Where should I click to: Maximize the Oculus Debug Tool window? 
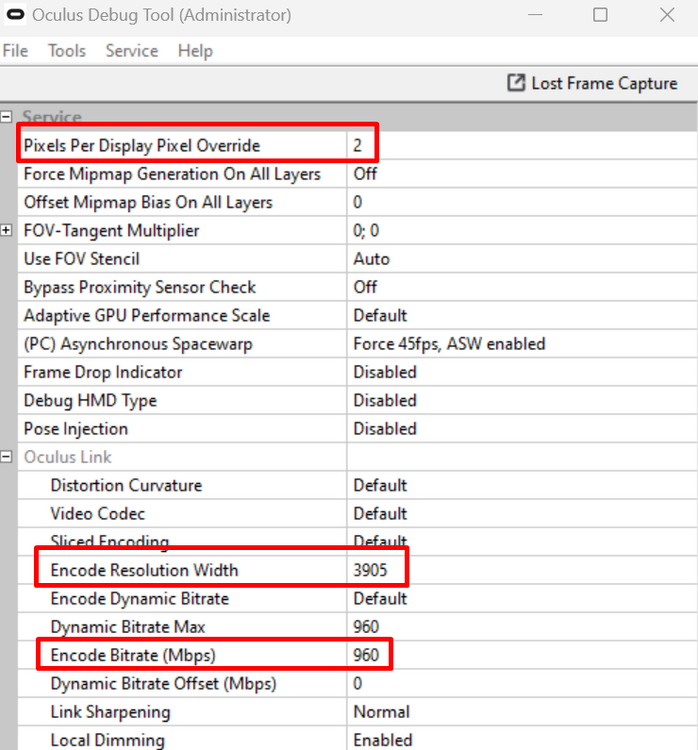600,15
